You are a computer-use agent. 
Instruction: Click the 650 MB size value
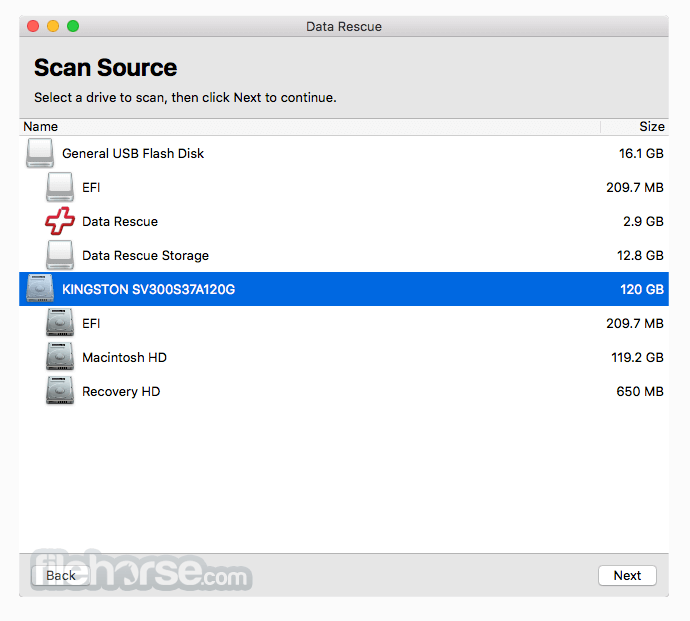[x=640, y=391]
